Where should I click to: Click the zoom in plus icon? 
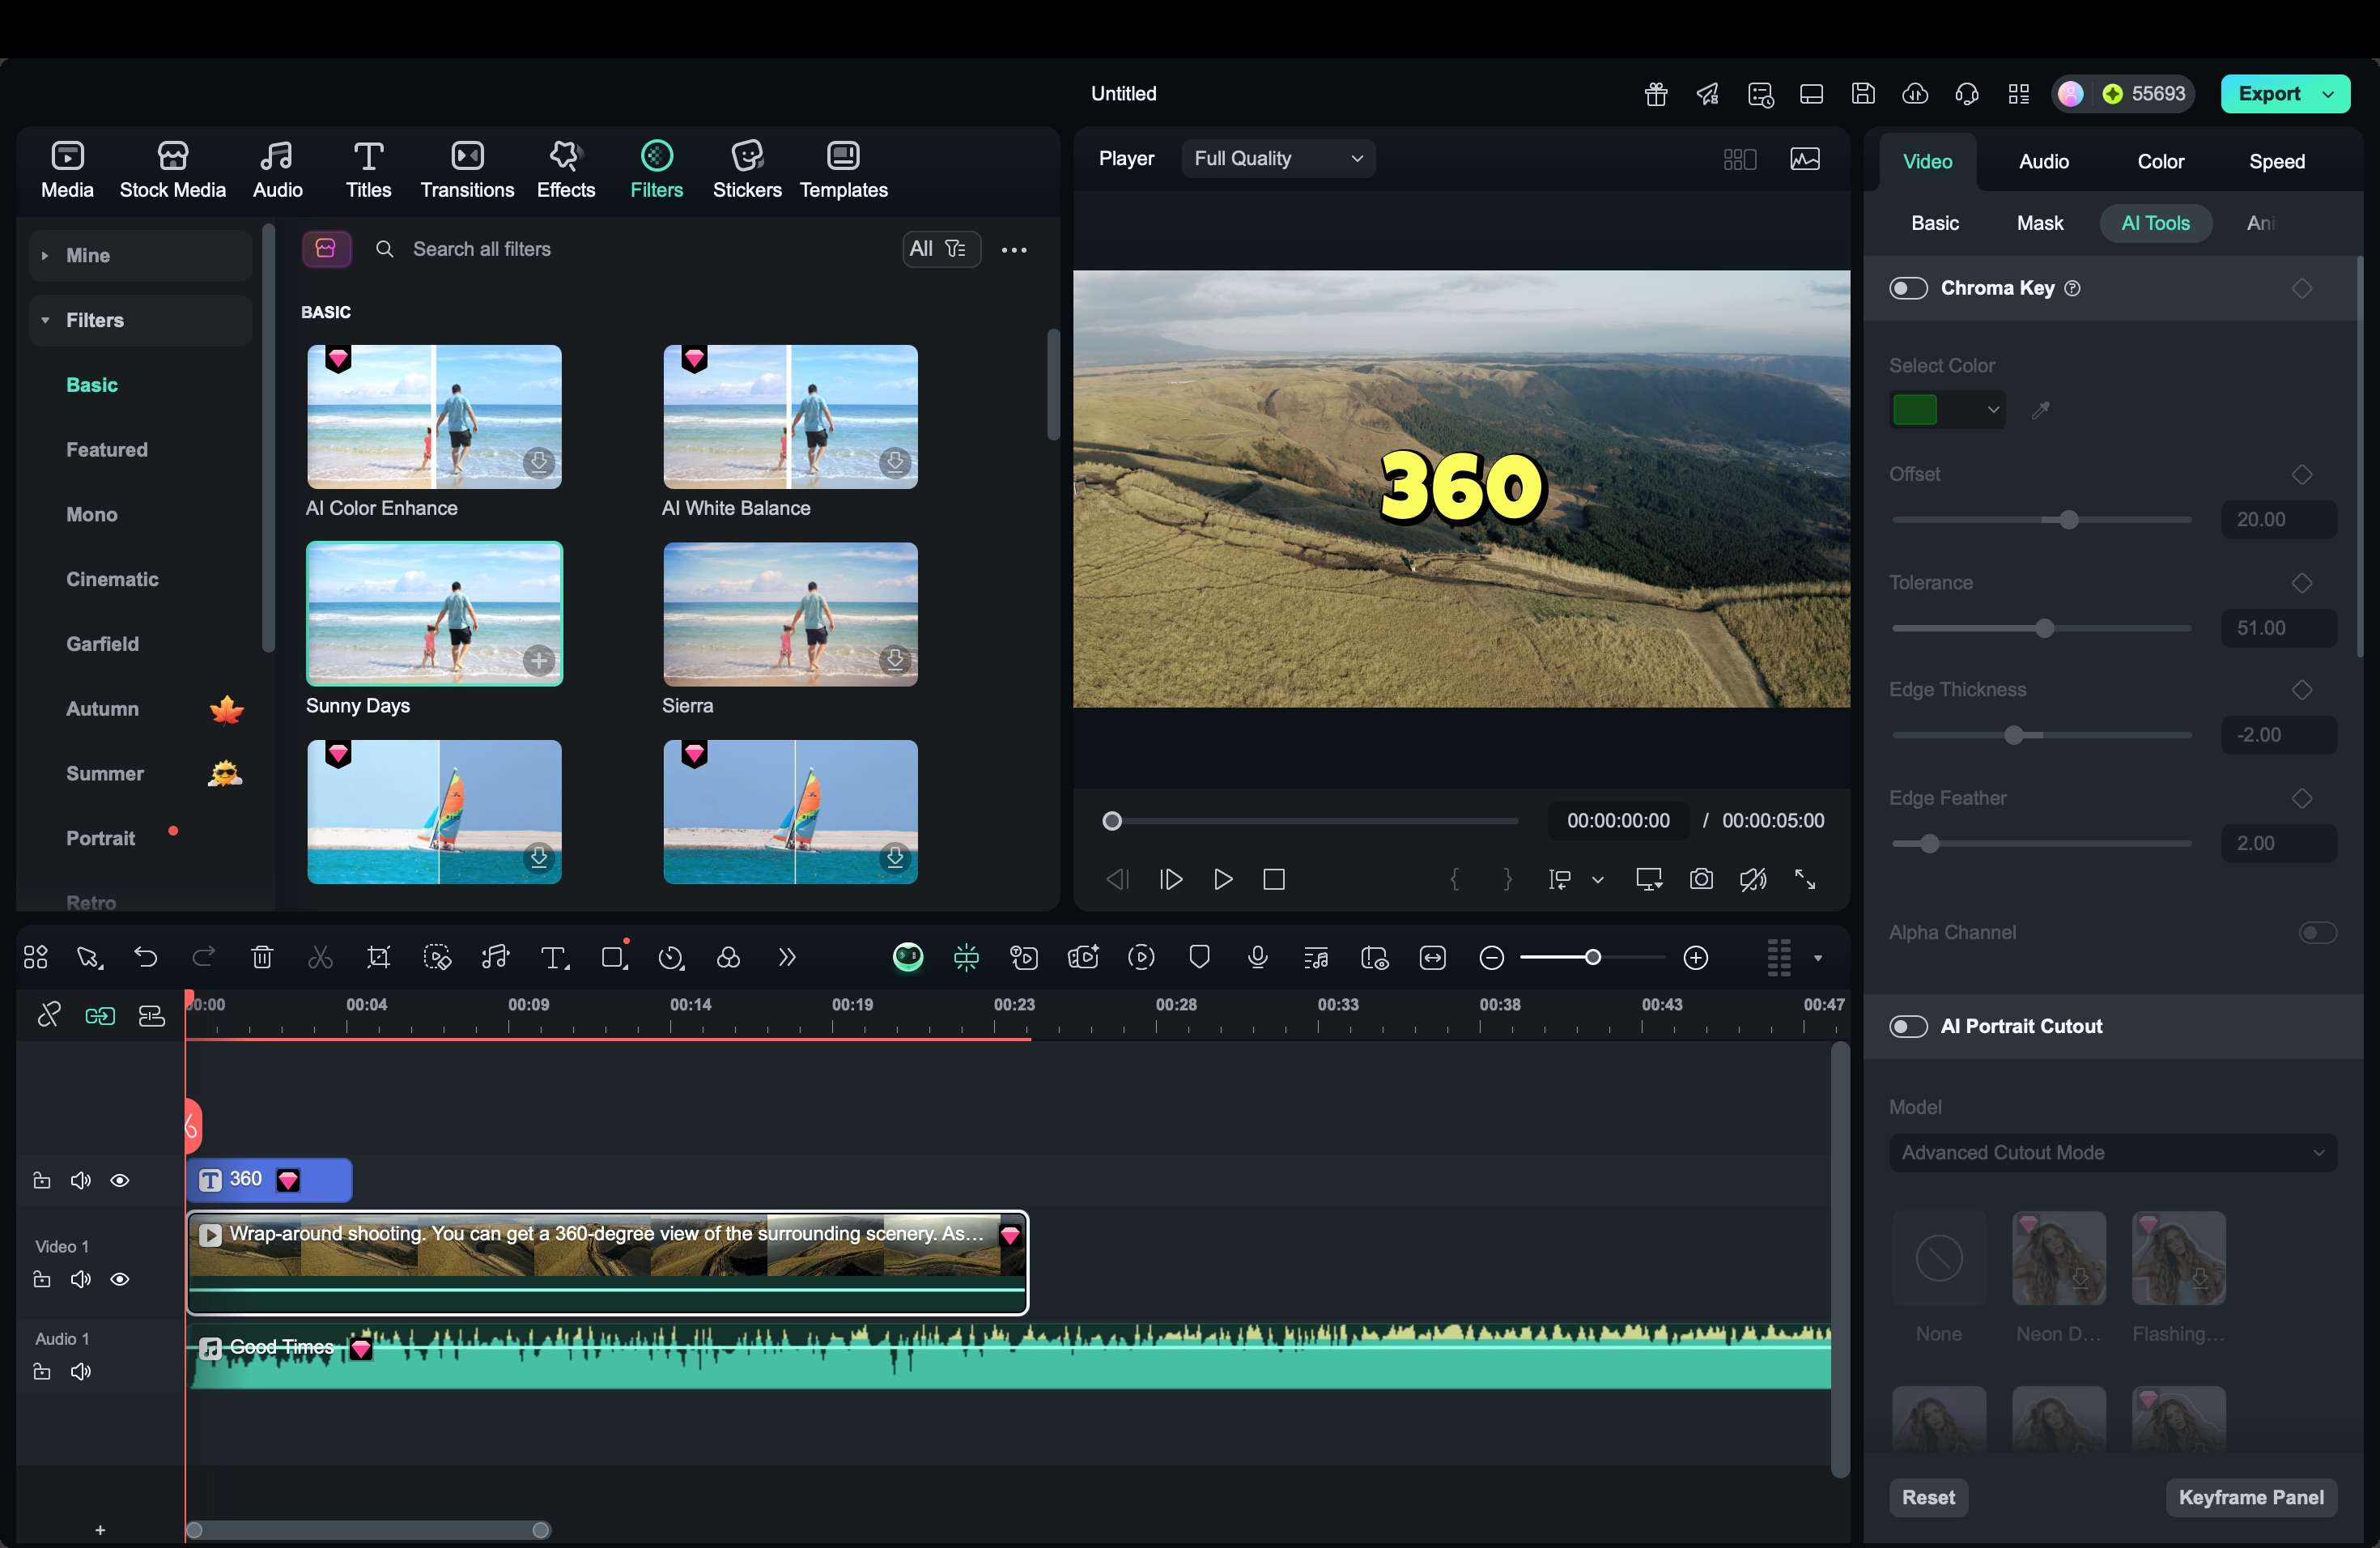1696,958
